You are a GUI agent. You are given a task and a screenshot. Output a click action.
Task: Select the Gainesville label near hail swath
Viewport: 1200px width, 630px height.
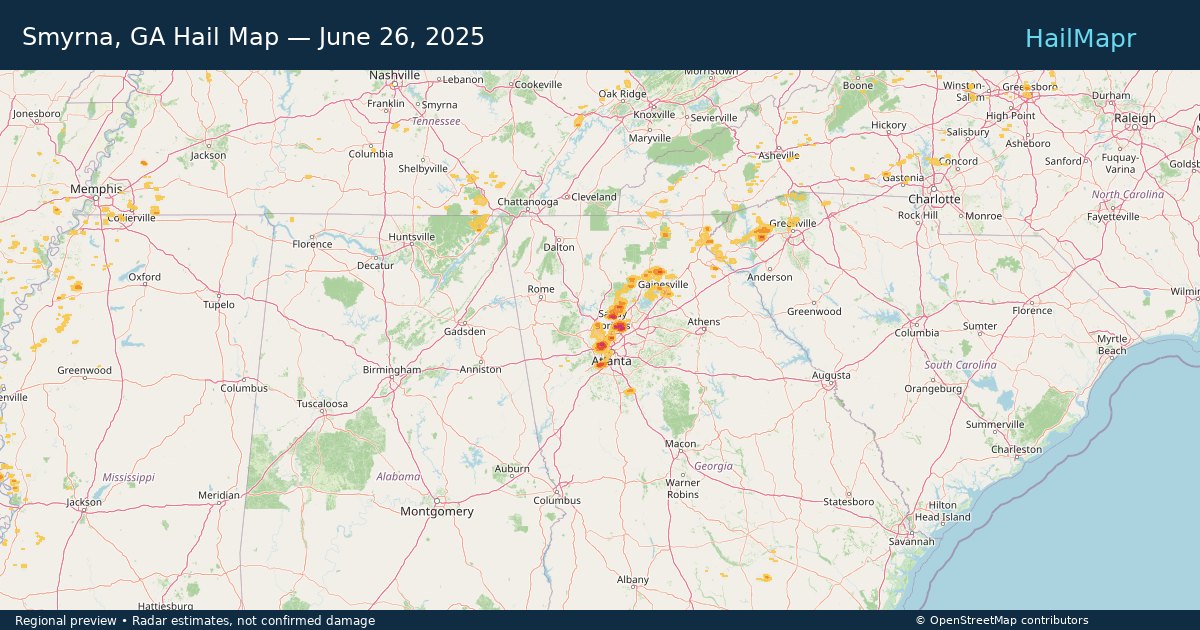click(x=663, y=285)
